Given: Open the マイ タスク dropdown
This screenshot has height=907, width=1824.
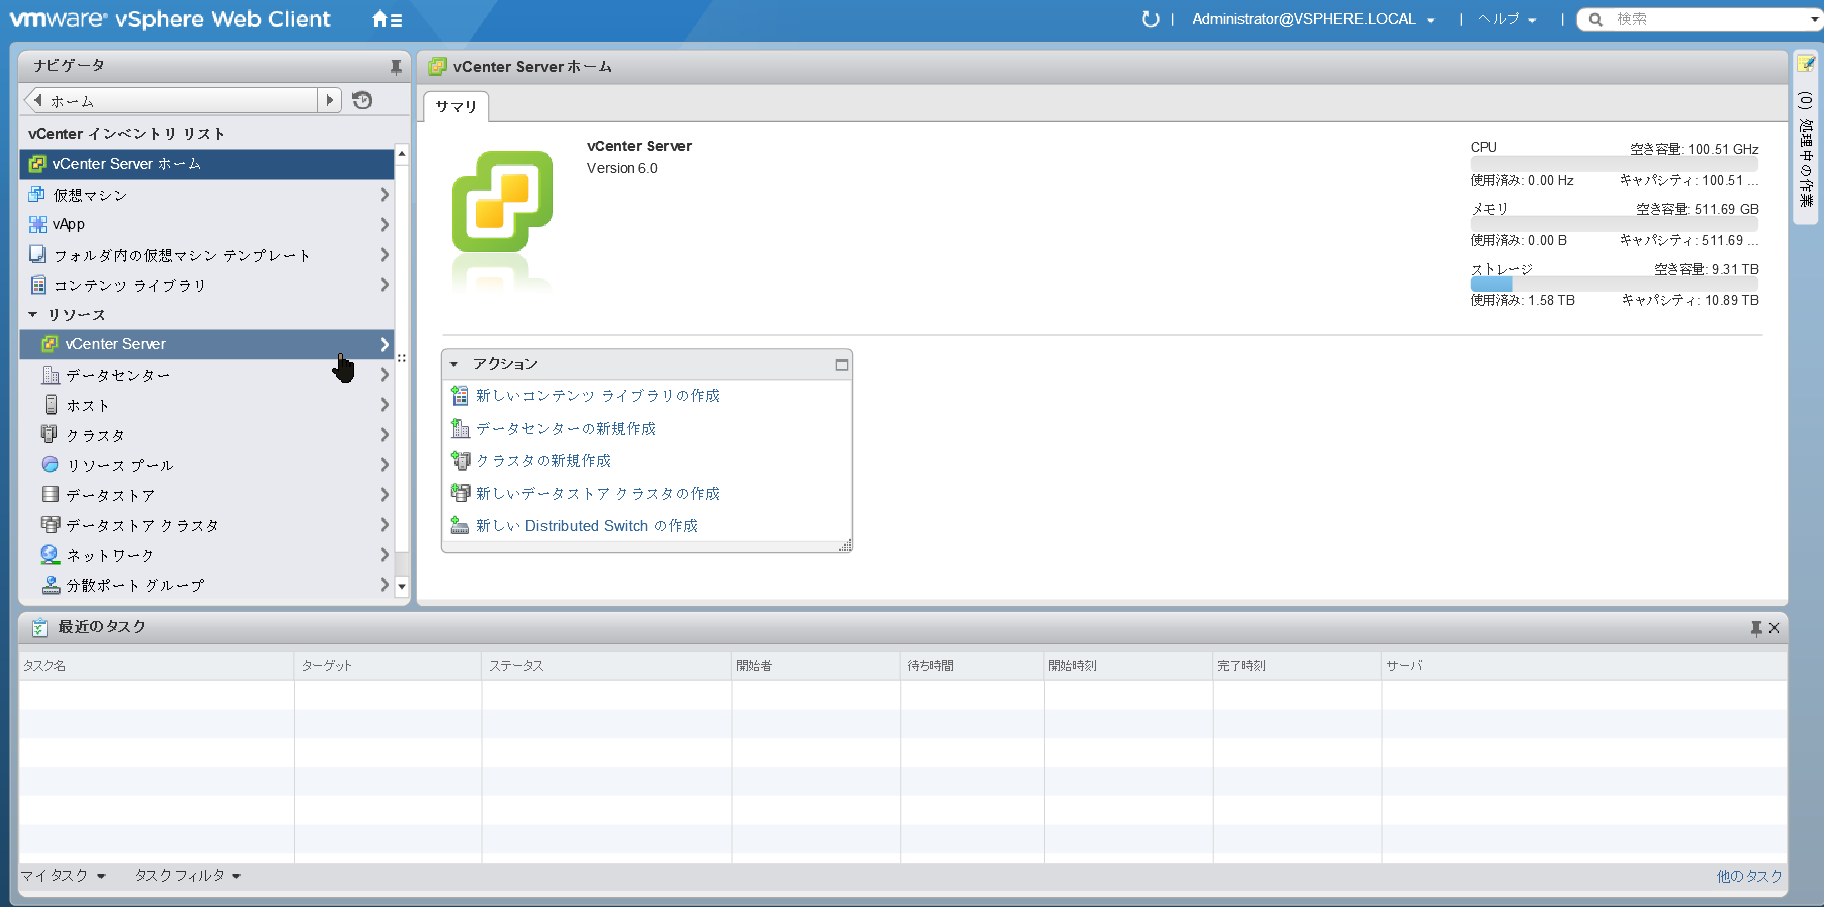Looking at the screenshot, I should point(63,876).
